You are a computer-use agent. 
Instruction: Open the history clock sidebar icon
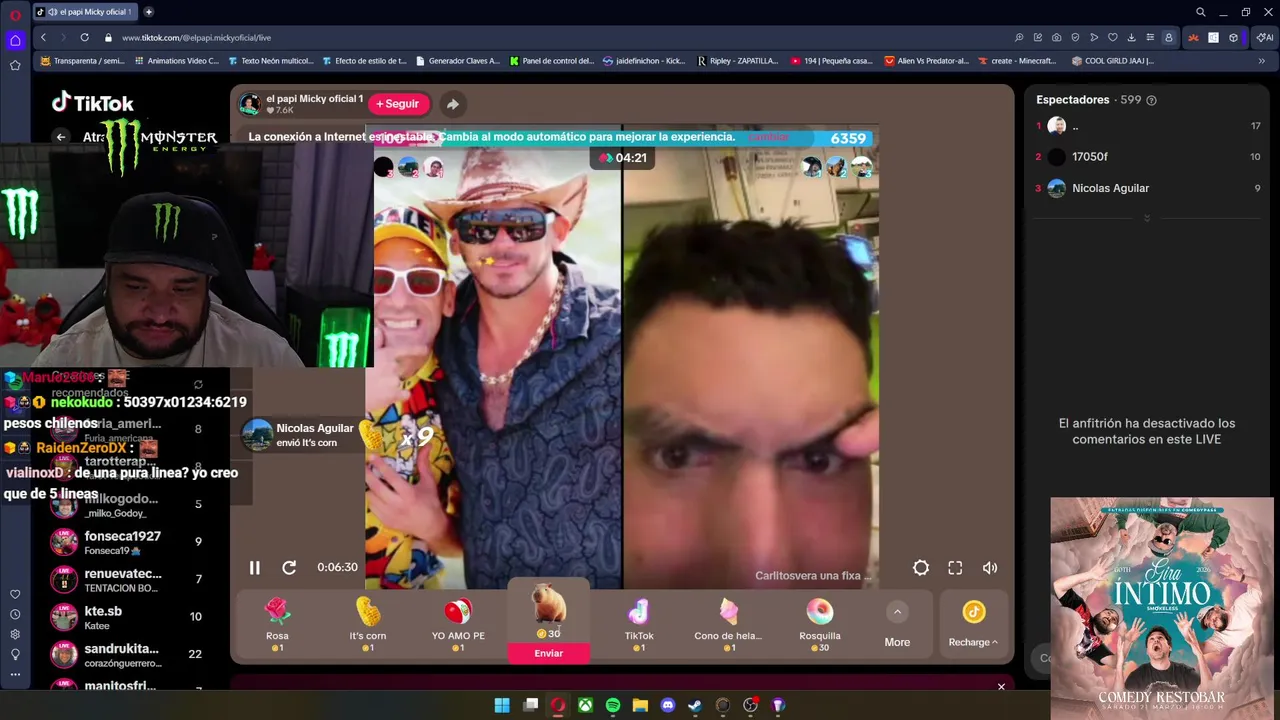[15, 614]
